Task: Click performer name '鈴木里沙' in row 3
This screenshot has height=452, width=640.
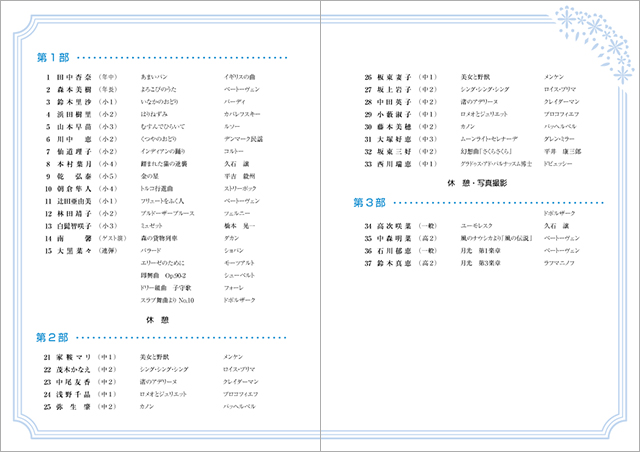Action: [x=74, y=102]
